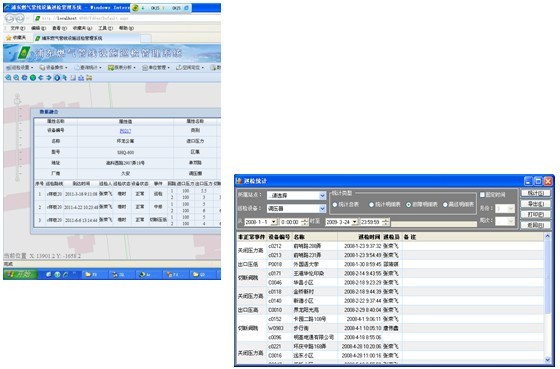Open the 编辑(E) browser menu
Screen dimensions: 560x369
click(x=38, y=28)
